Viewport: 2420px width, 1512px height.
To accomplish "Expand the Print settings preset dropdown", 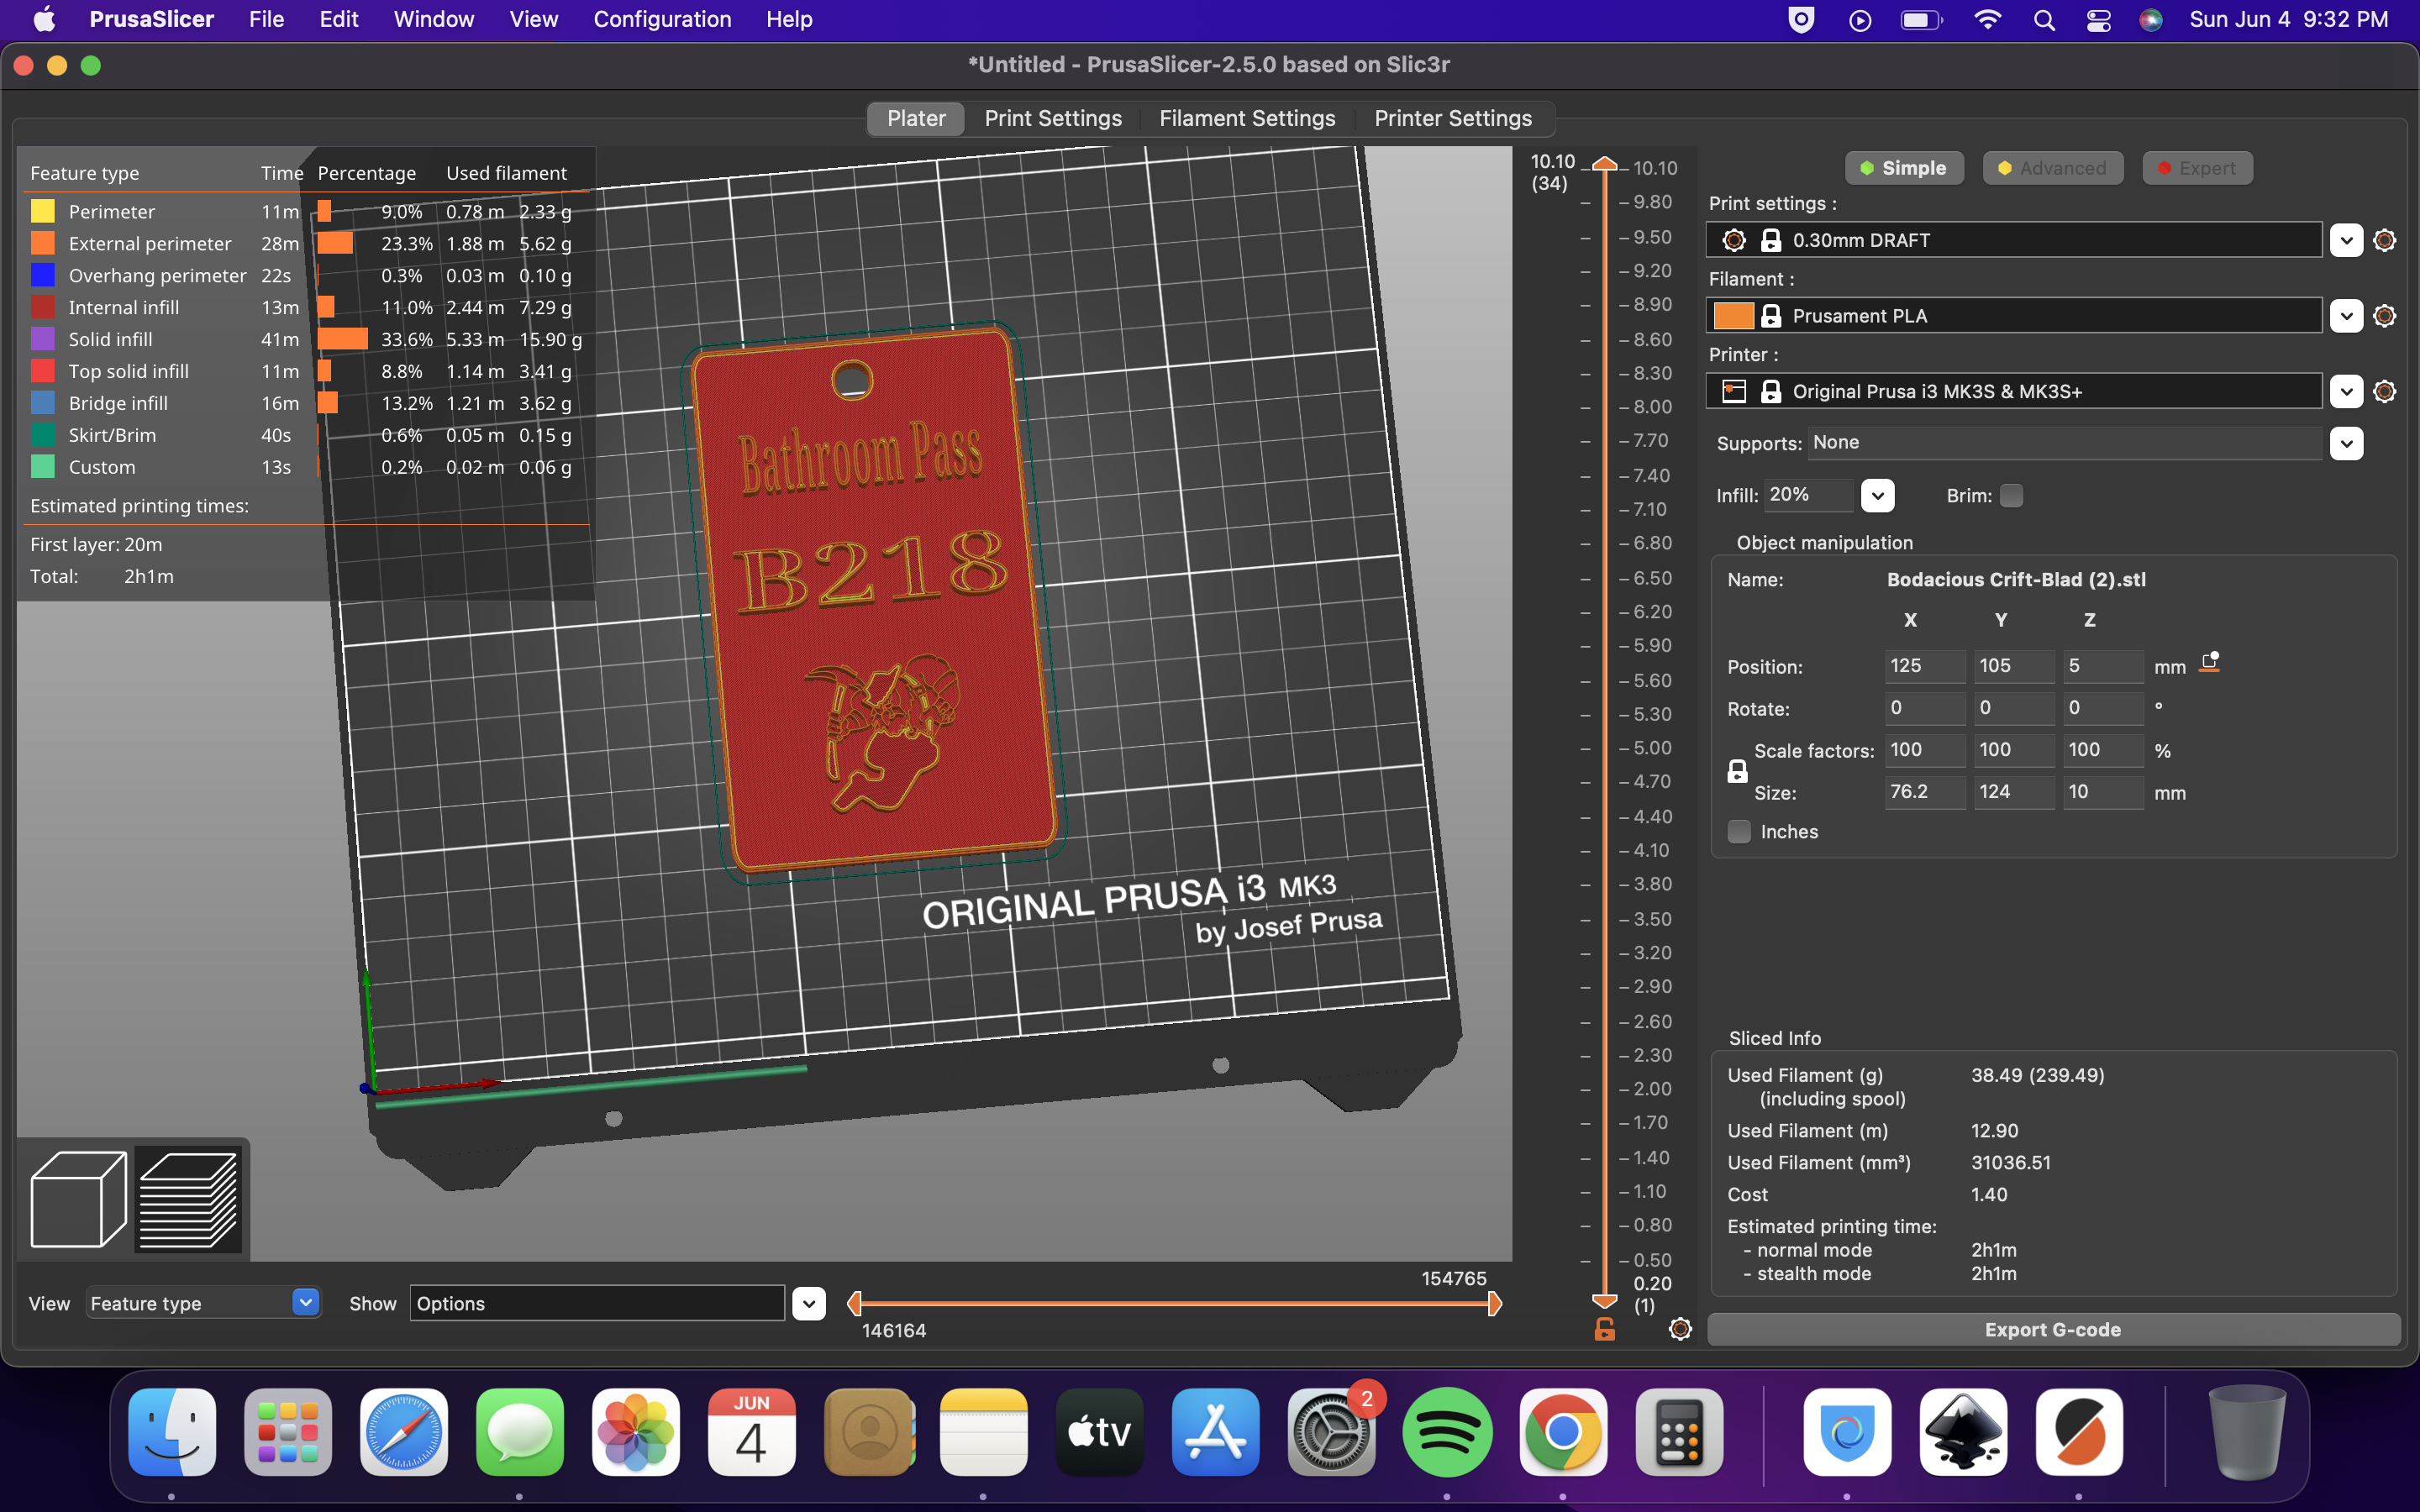I will pyautogui.click(x=2346, y=240).
